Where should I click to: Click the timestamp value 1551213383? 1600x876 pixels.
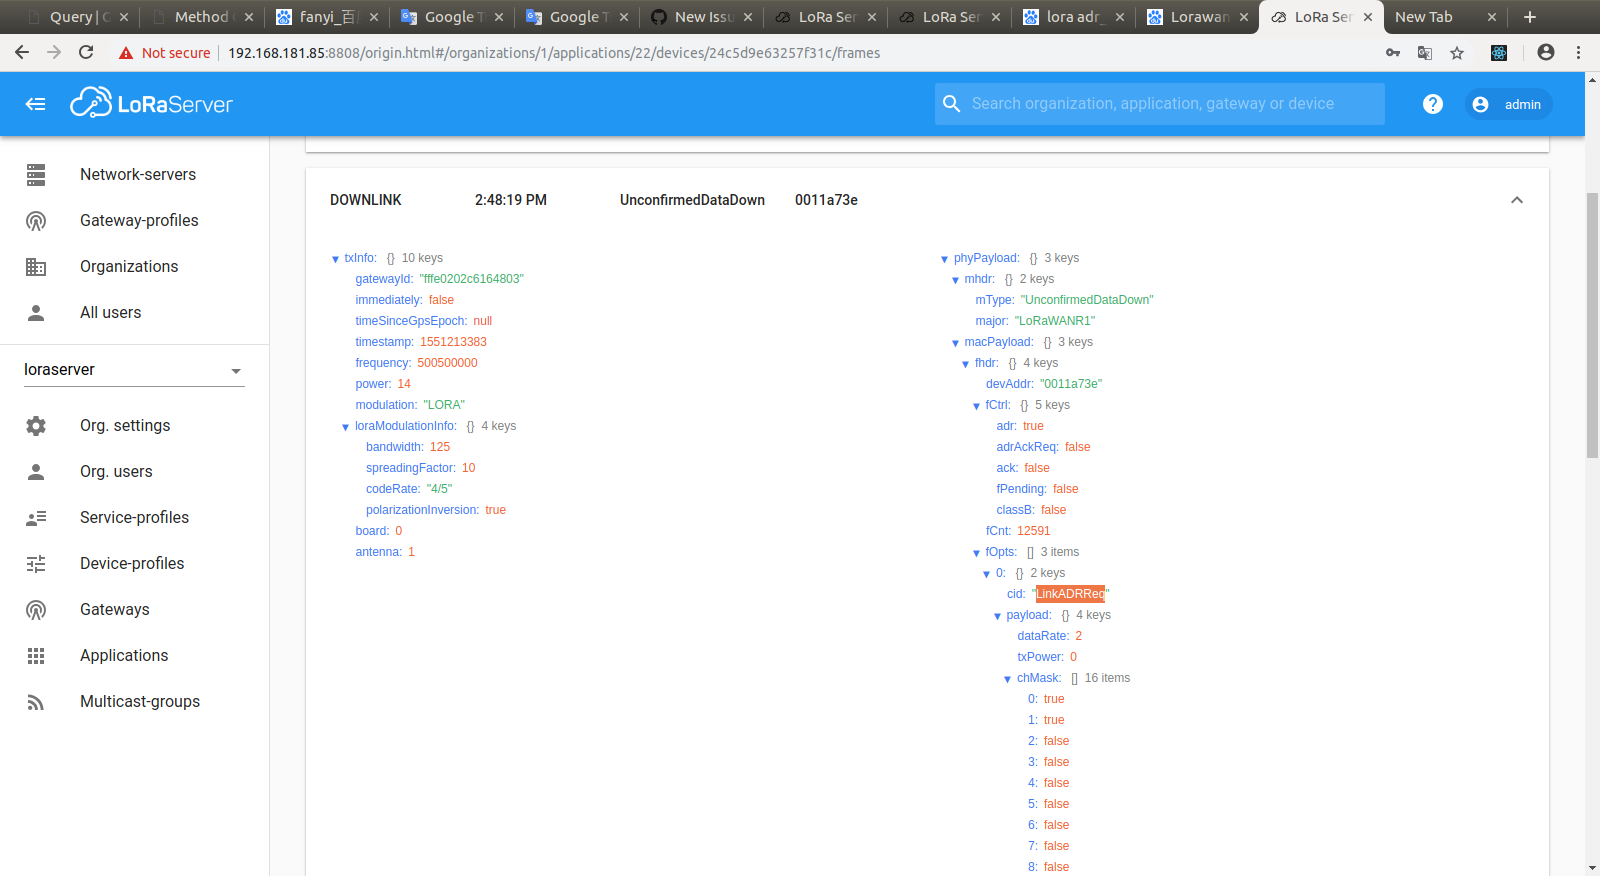click(453, 342)
